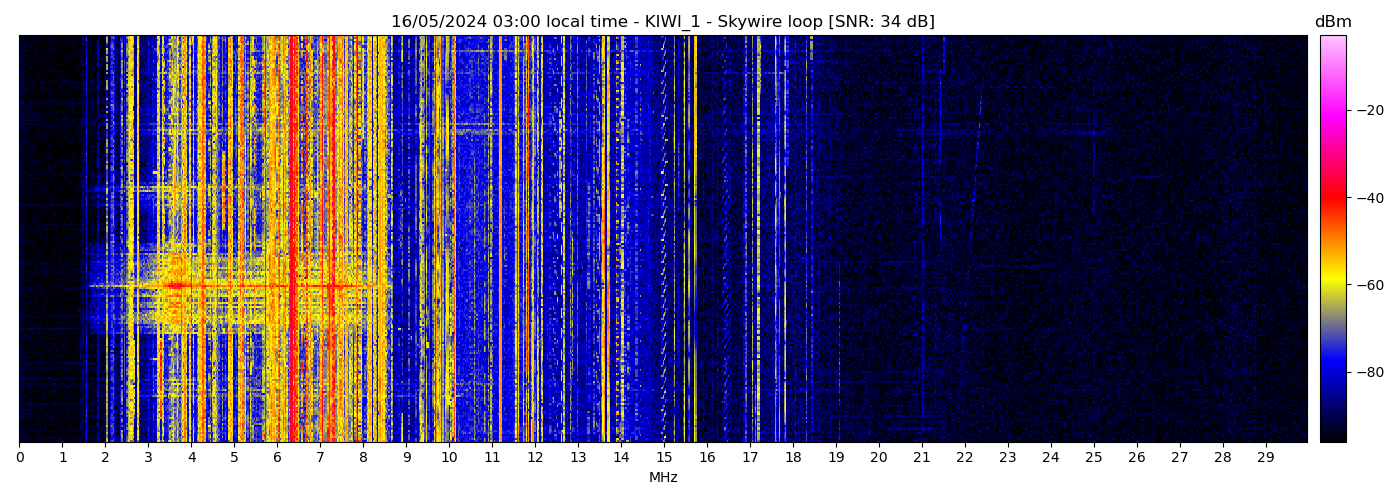1400x500 pixels.
Task: Click the −20 colorbar tick label
Action: click(x=1367, y=110)
